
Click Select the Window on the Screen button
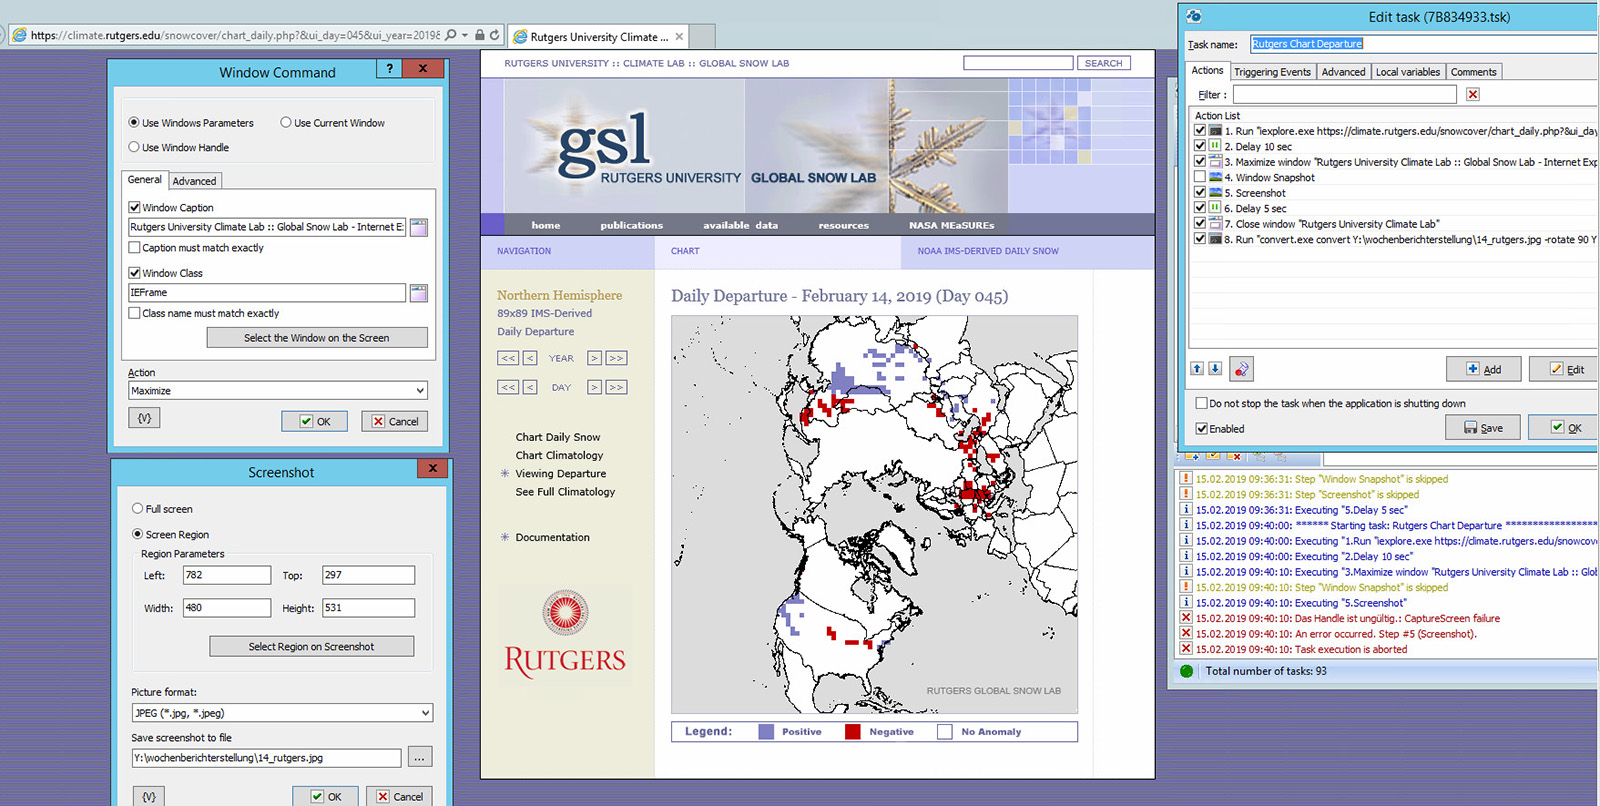pyautogui.click(x=317, y=338)
